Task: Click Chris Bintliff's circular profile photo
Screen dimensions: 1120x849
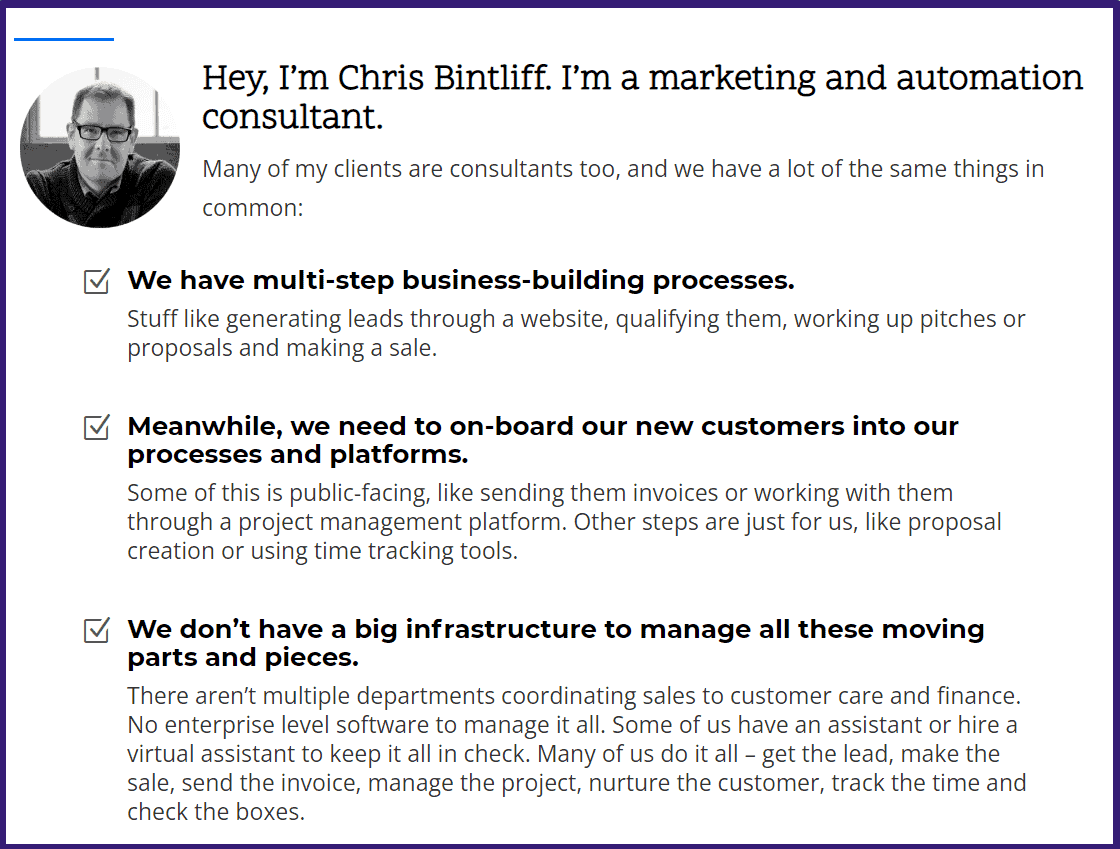Action: pyautogui.click(x=100, y=148)
